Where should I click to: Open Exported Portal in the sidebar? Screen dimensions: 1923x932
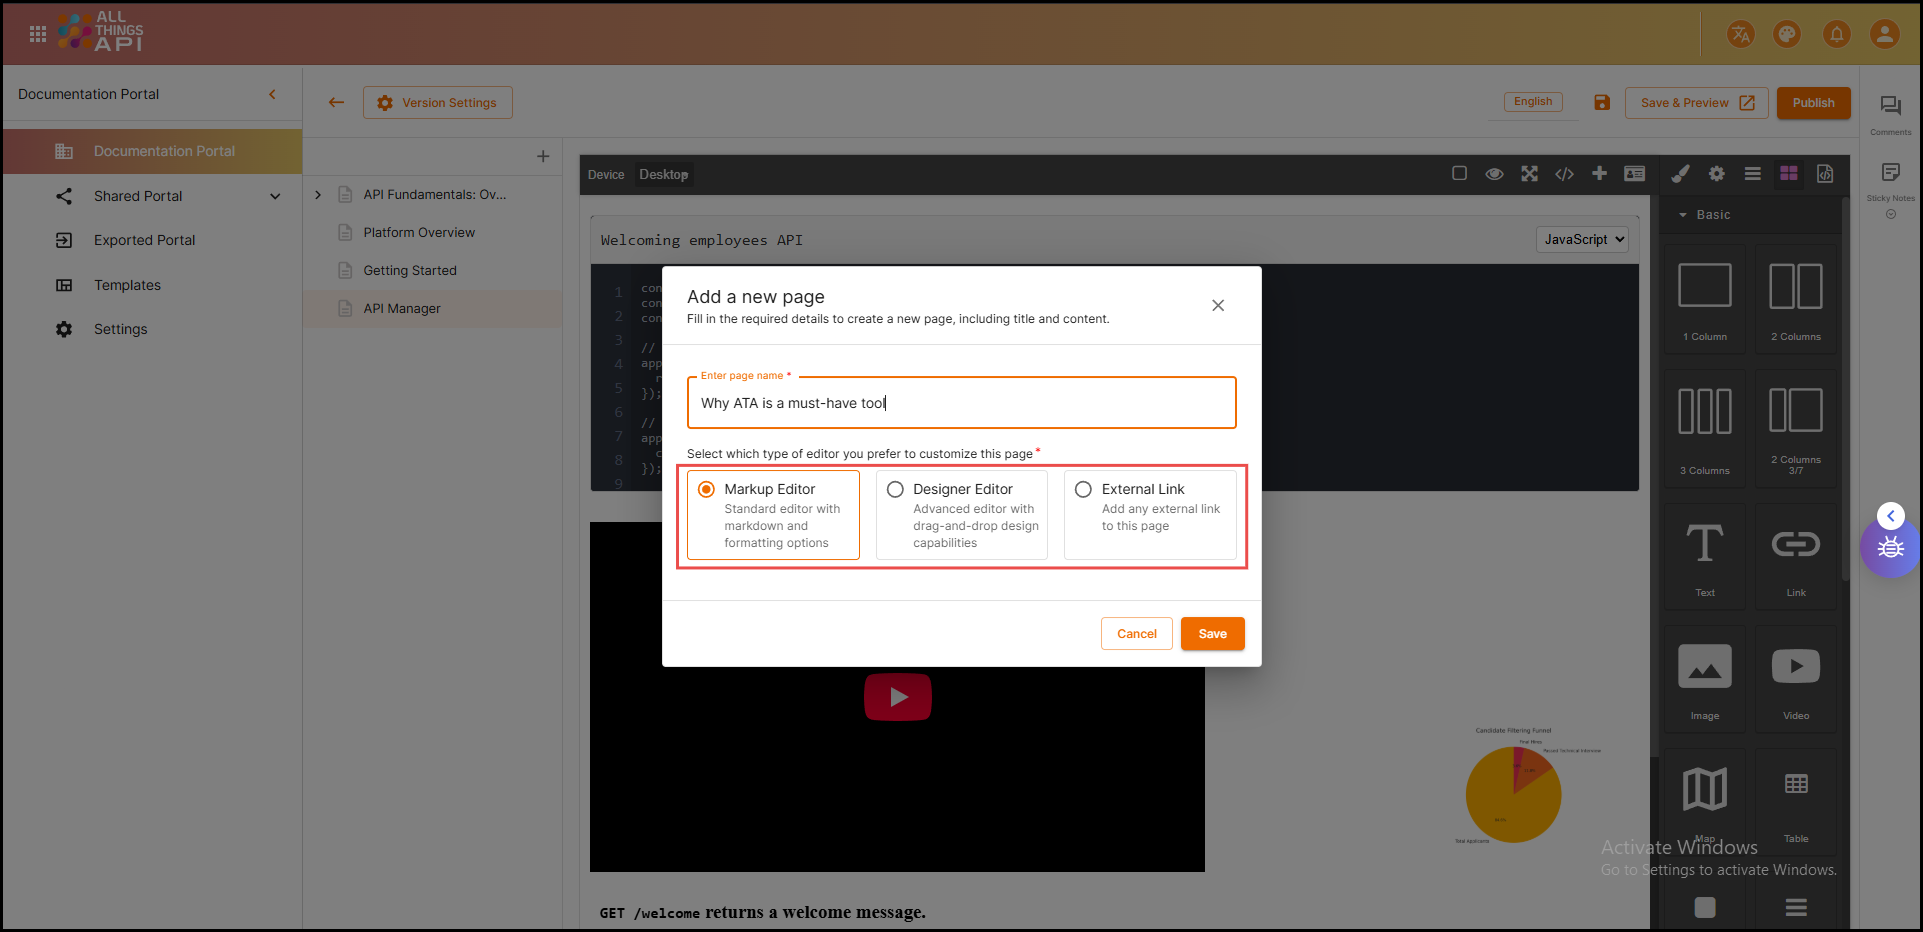click(x=144, y=240)
